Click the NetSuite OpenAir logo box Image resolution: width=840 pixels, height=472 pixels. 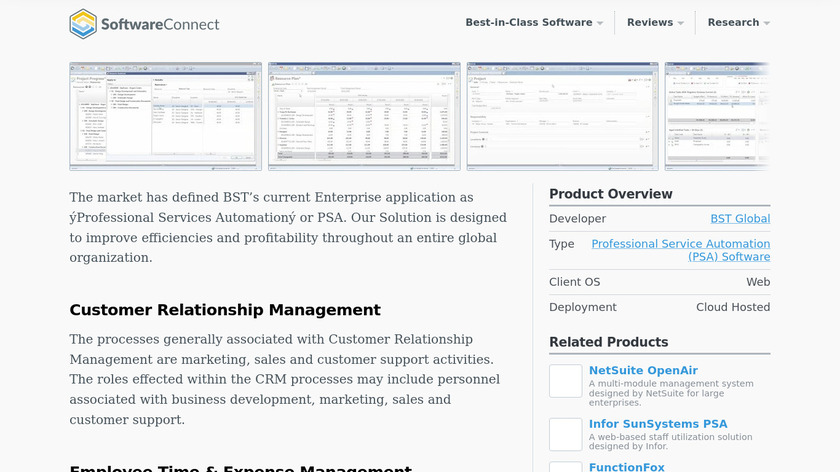(565, 381)
